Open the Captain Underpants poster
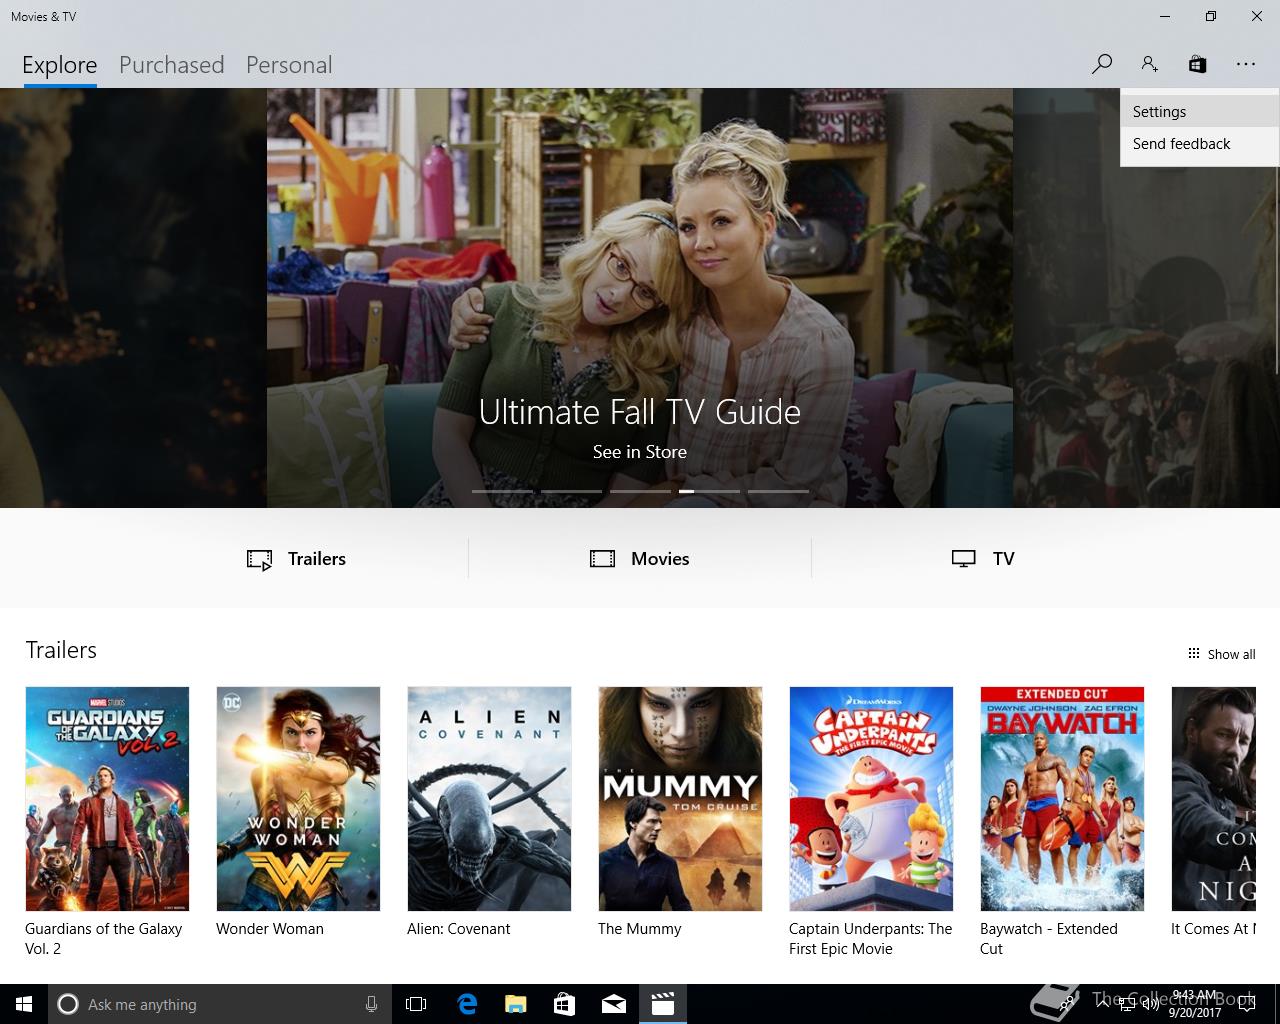1280x1024 pixels. 871,798
